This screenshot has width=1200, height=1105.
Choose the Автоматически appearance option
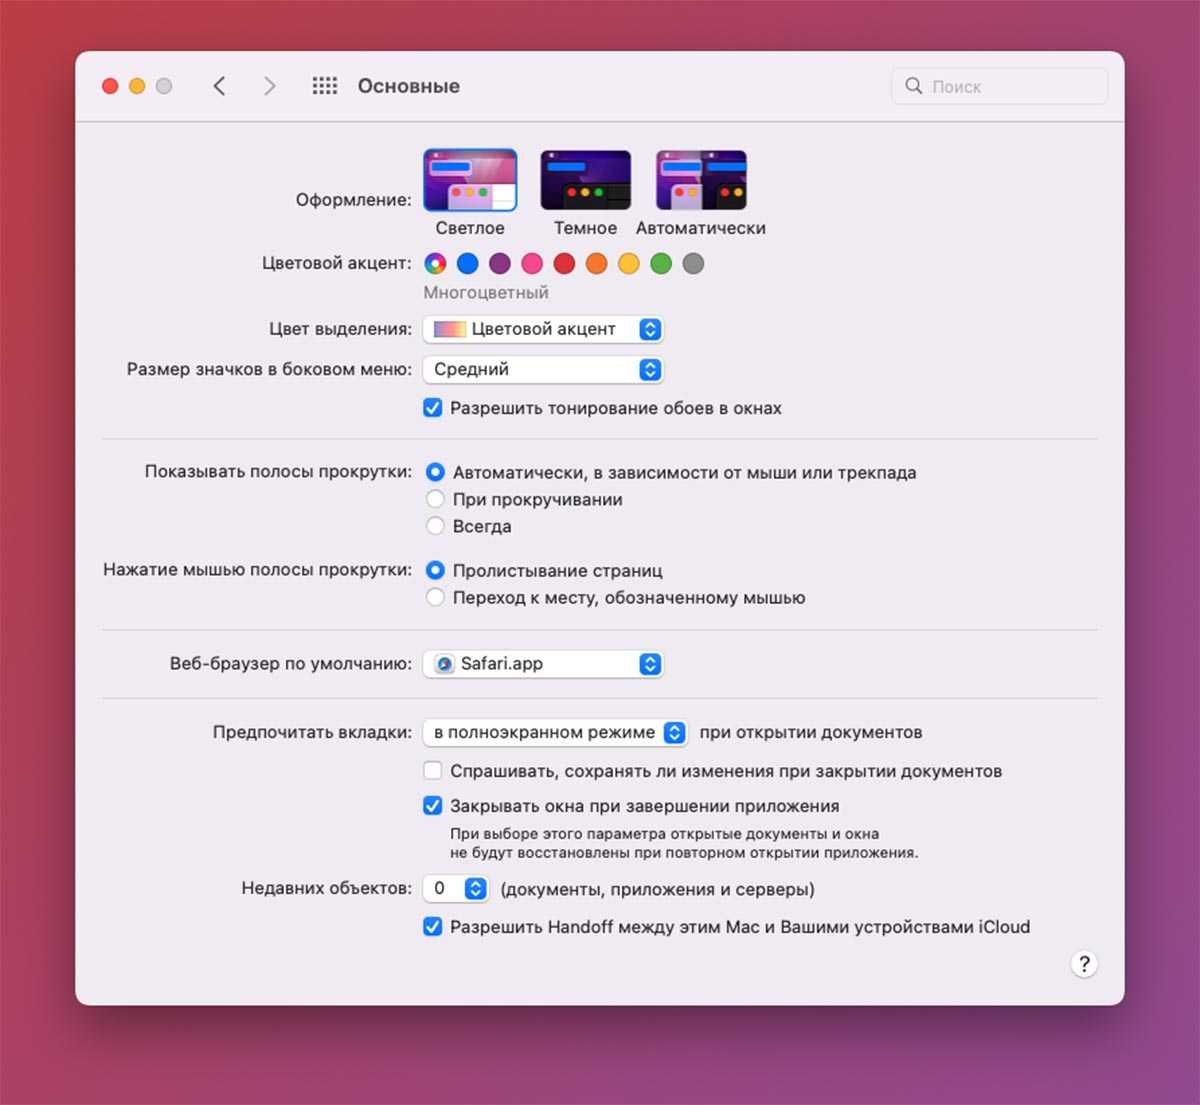[700, 181]
